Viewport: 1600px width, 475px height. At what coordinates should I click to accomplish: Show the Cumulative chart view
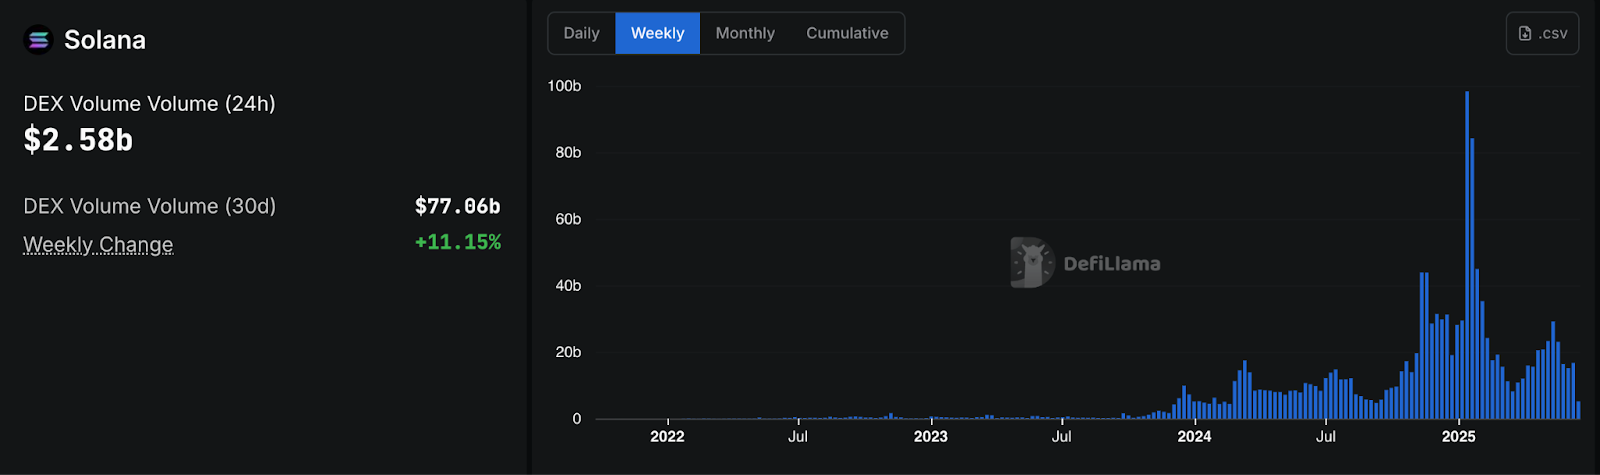pos(847,33)
